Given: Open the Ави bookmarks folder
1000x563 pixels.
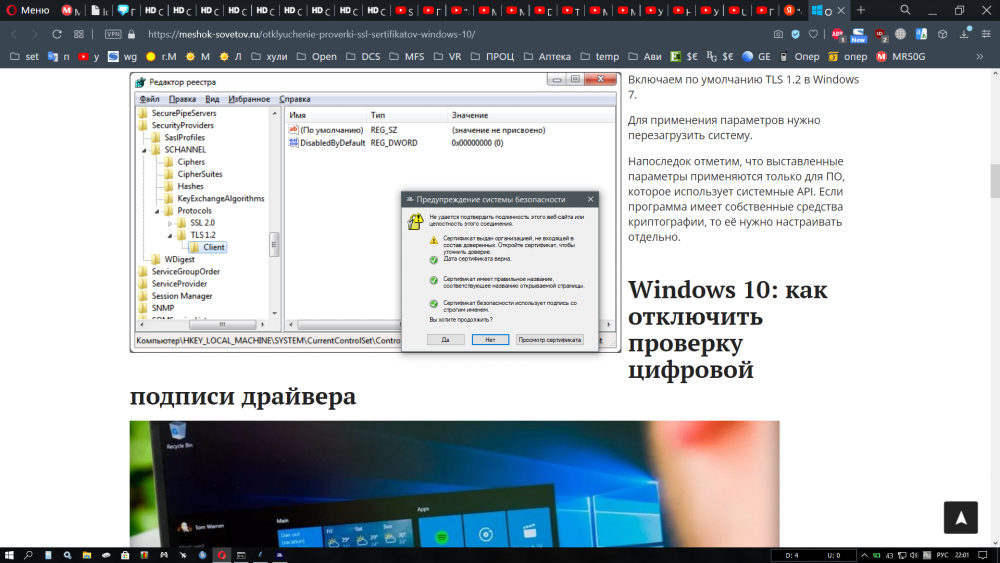Looking at the screenshot, I should pyautogui.click(x=645, y=57).
